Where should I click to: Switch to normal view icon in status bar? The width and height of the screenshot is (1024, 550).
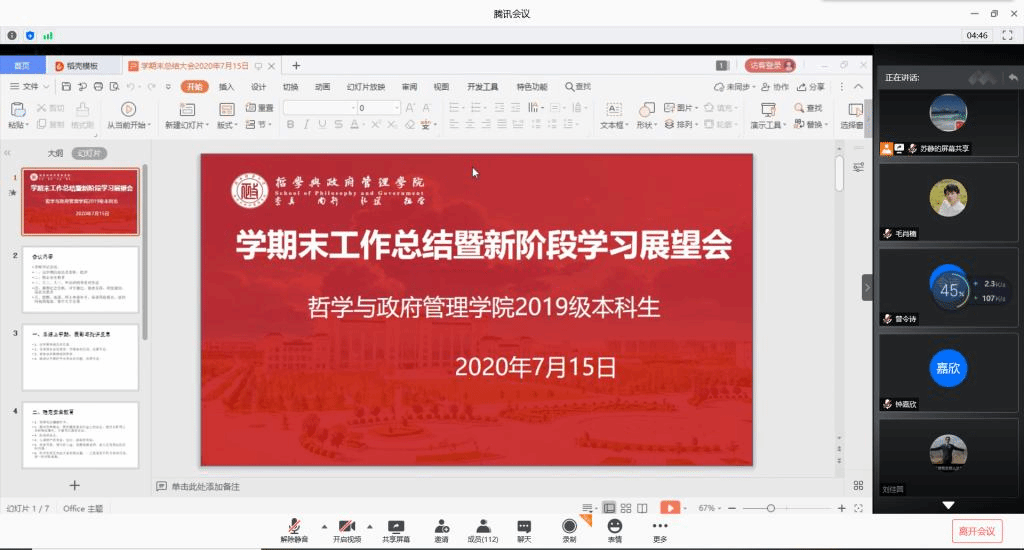609,508
